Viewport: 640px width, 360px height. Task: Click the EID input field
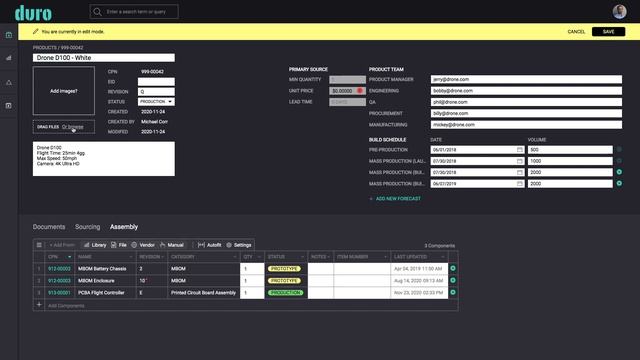[156, 82]
